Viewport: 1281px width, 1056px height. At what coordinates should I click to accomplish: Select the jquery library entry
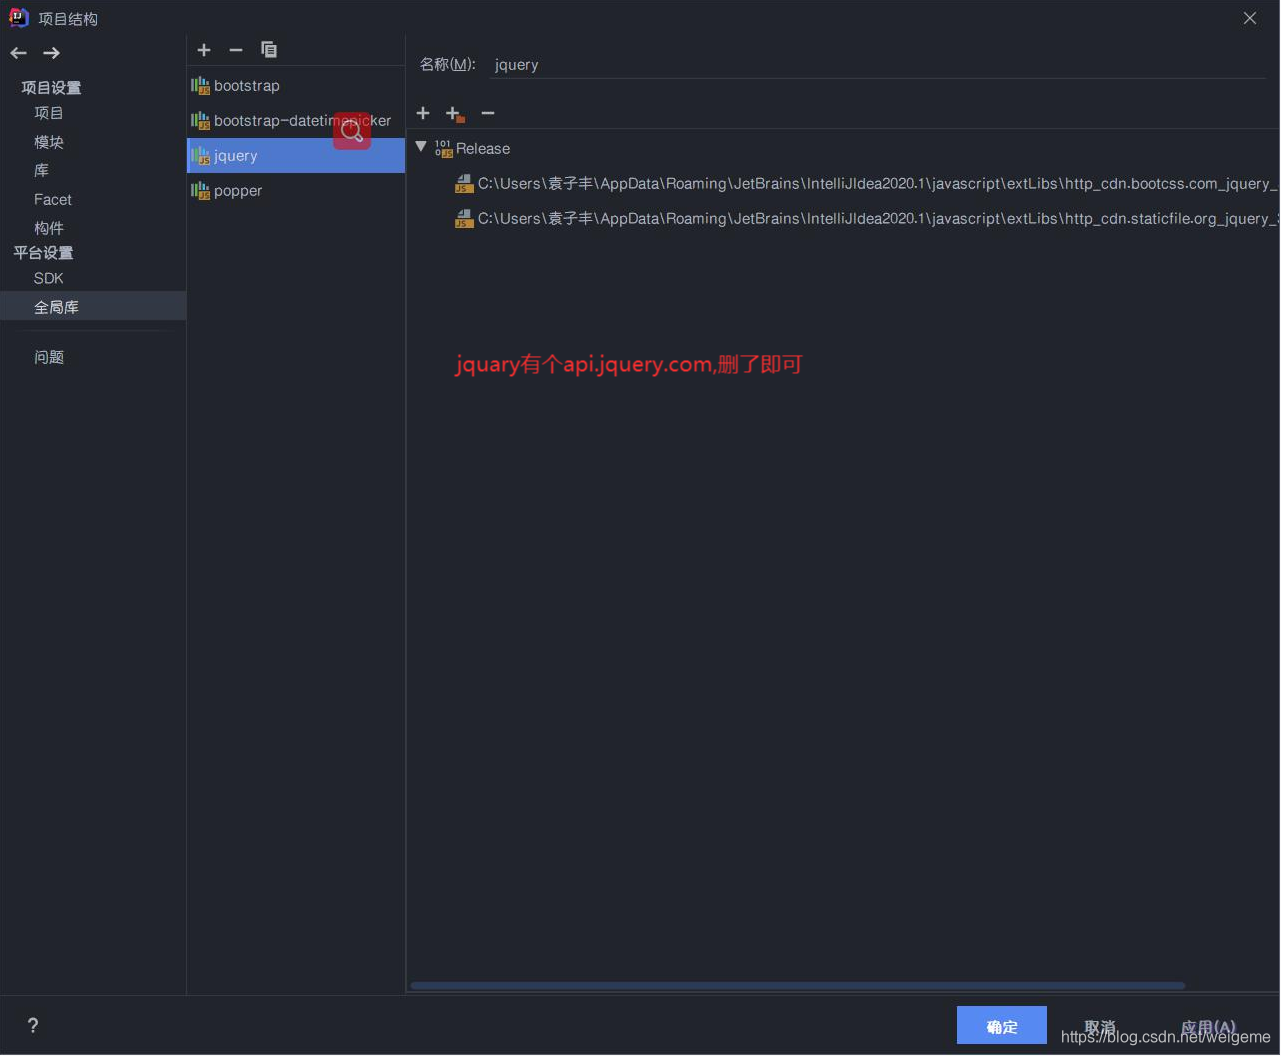click(296, 156)
